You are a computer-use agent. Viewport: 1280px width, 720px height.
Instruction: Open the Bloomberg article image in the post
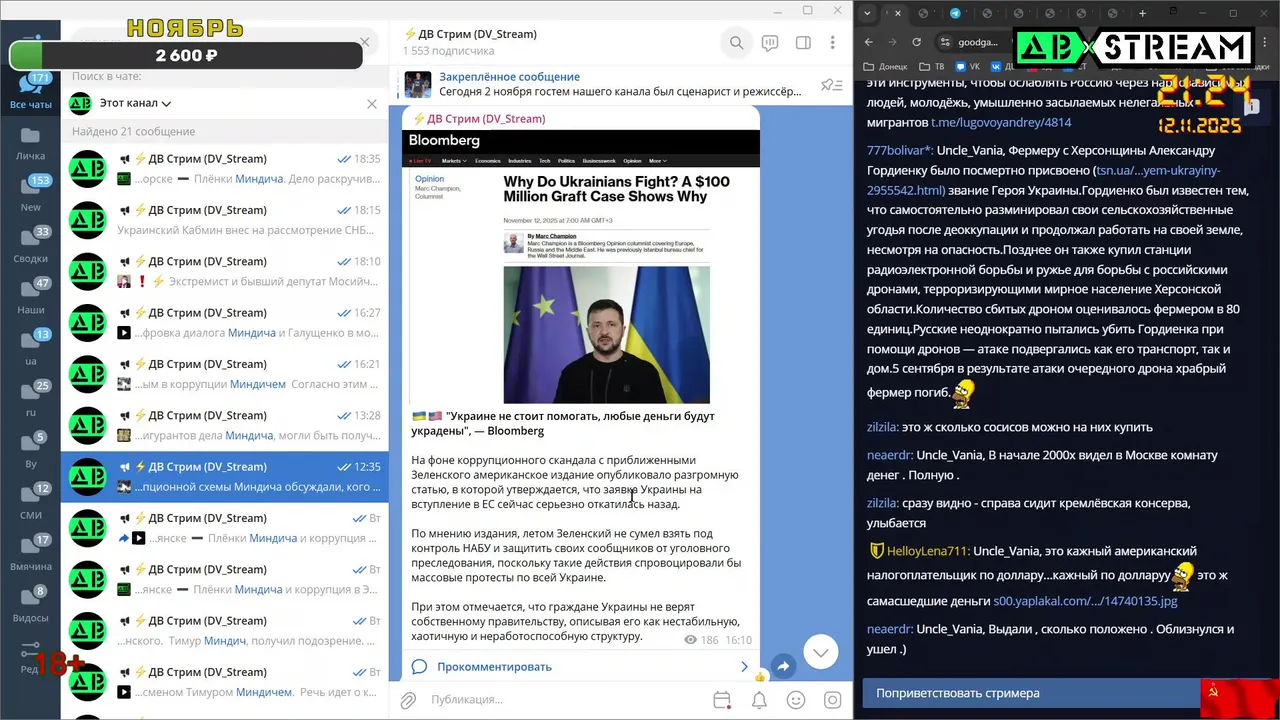point(582,267)
